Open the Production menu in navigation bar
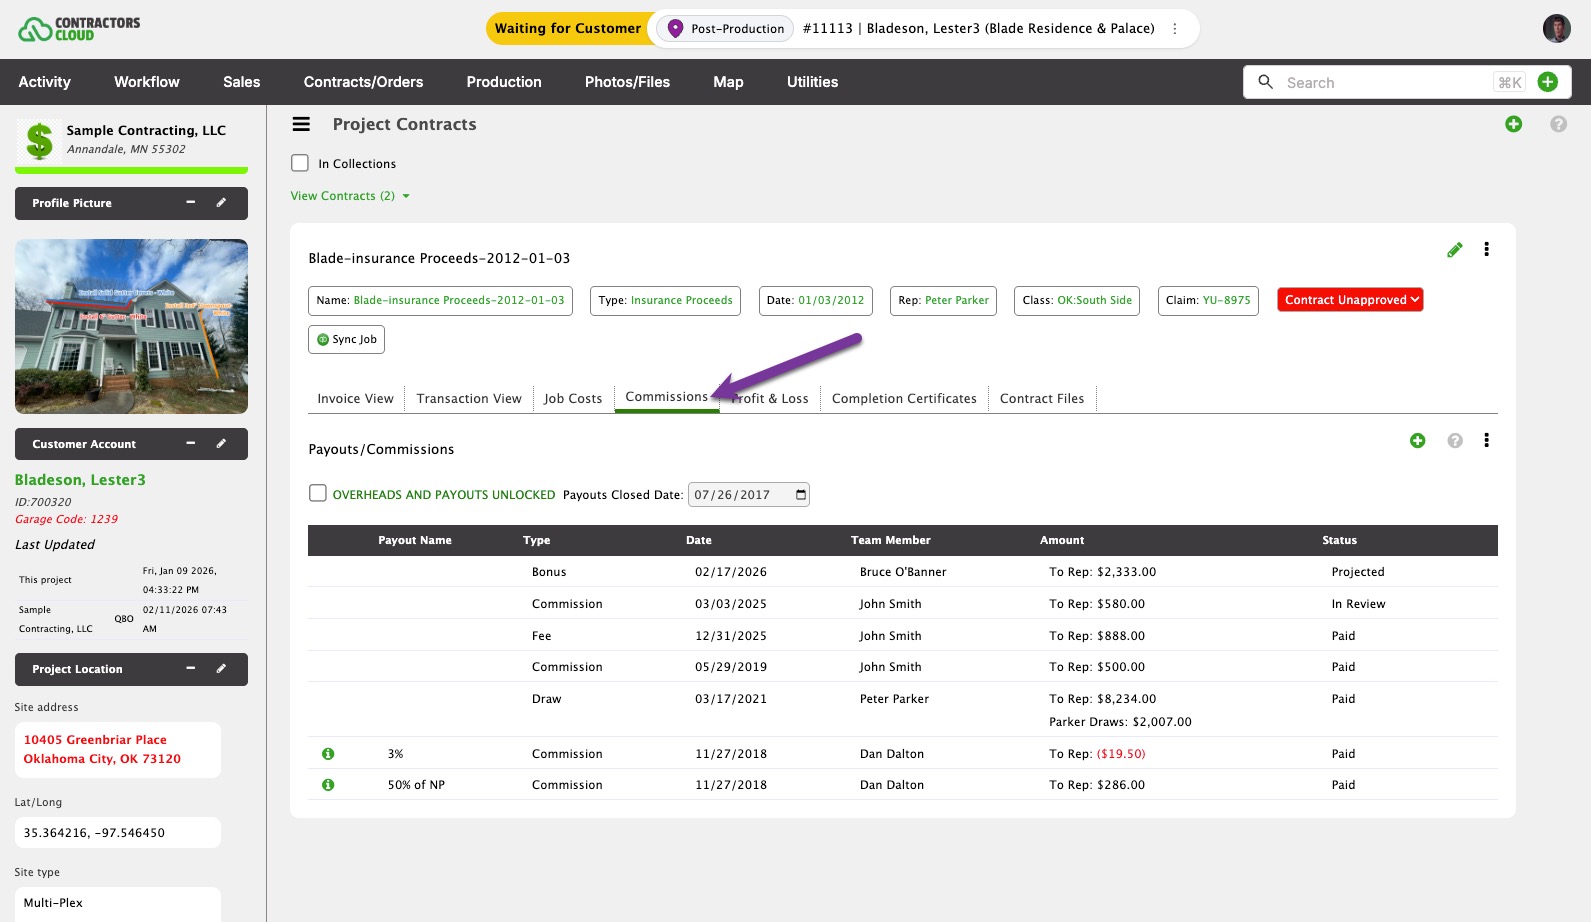This screenshot has height=922, width=1591. tap(503, 82)
